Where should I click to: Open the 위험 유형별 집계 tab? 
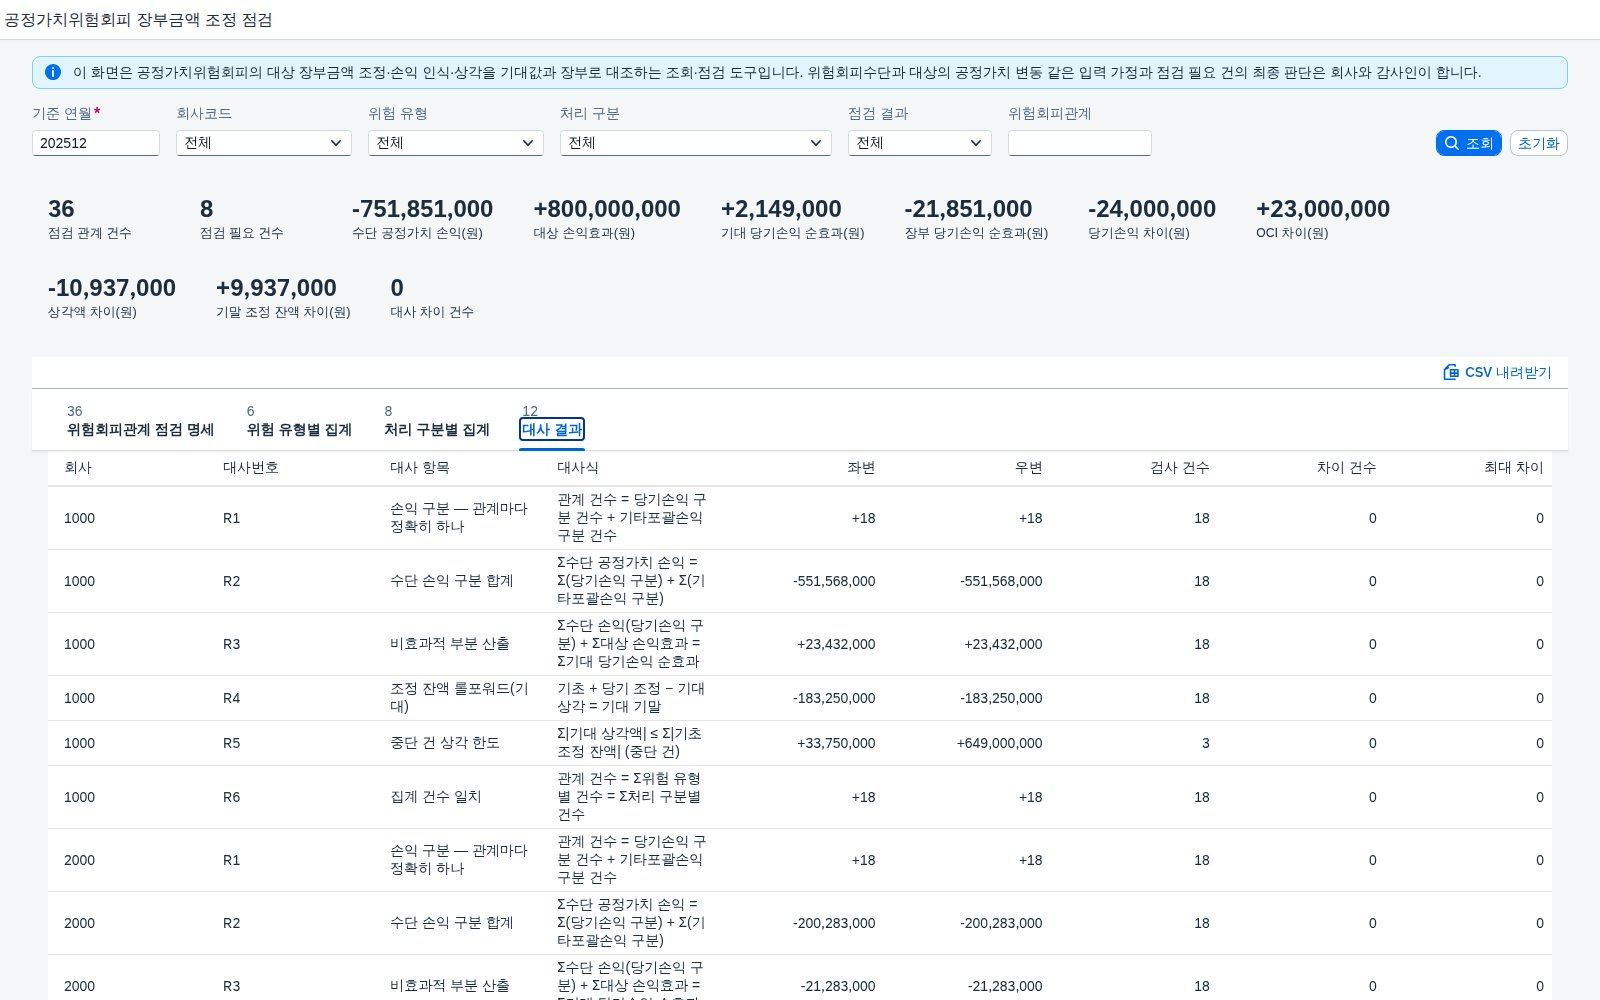tap(299, 430)
